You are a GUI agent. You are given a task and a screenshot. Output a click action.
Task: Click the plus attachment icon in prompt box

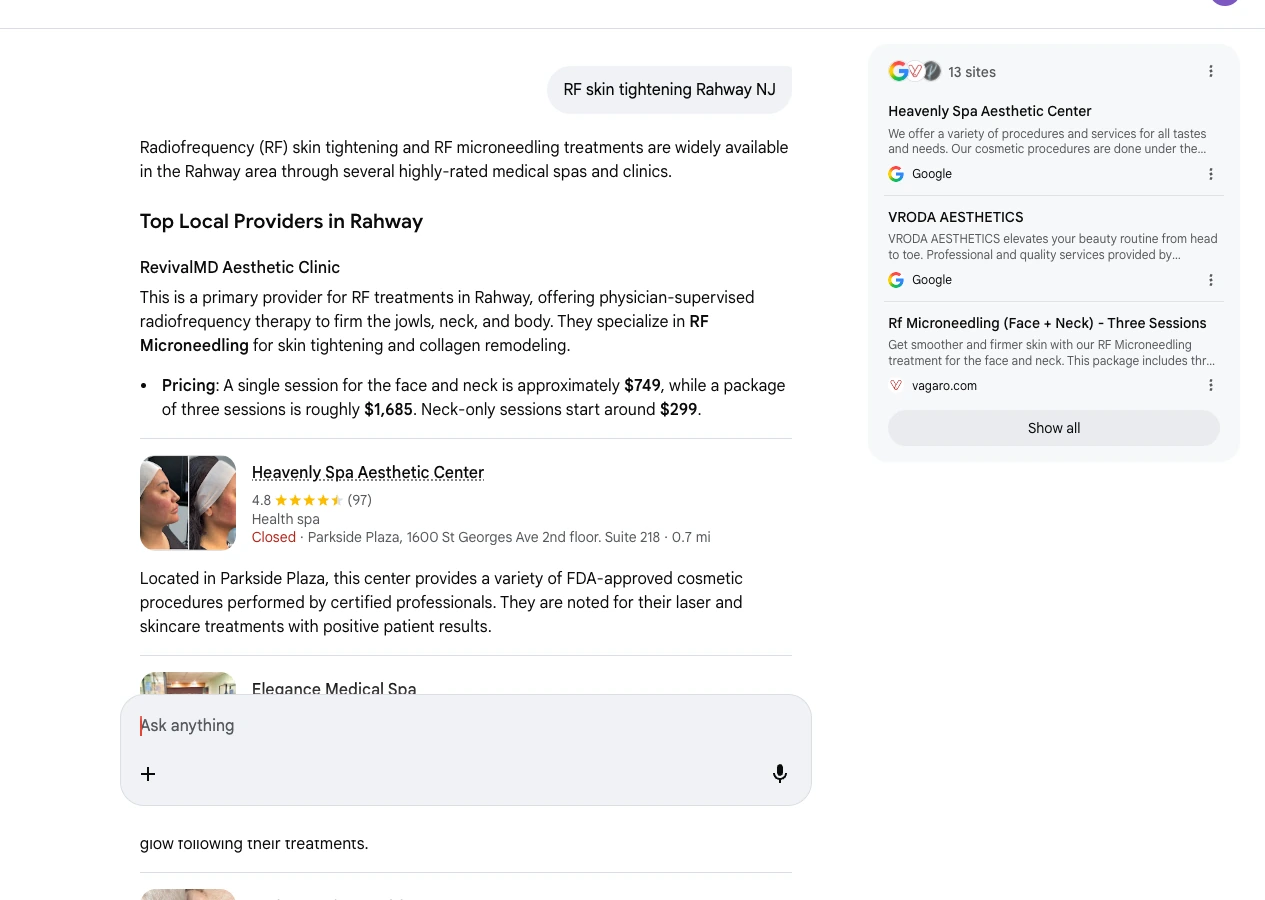pyautogui.click(x=148, y=774)
